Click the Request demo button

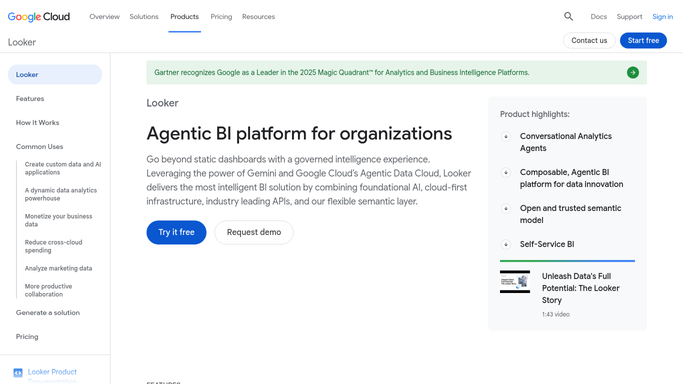coord(254,232)
